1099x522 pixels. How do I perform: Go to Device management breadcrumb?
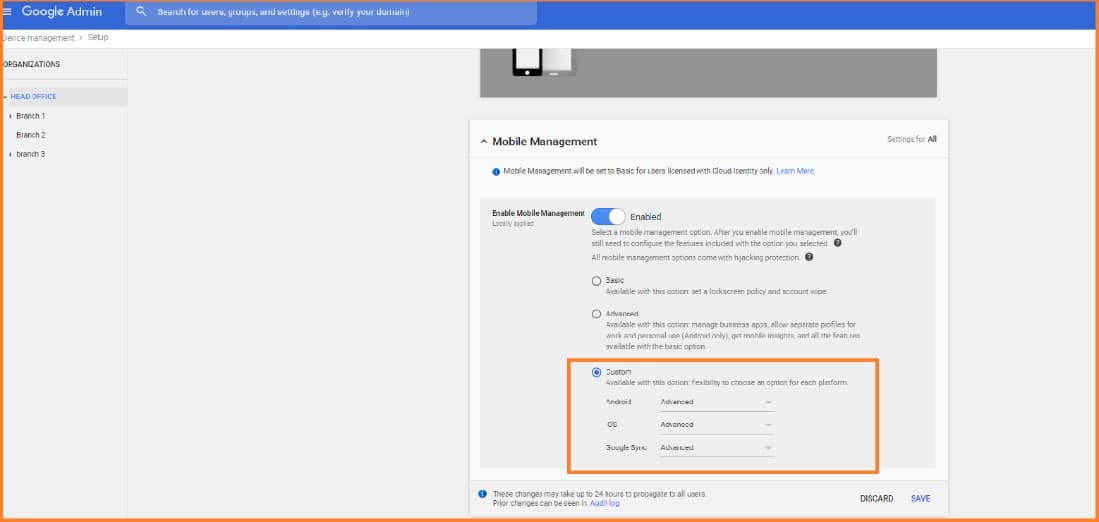point(38,38)
